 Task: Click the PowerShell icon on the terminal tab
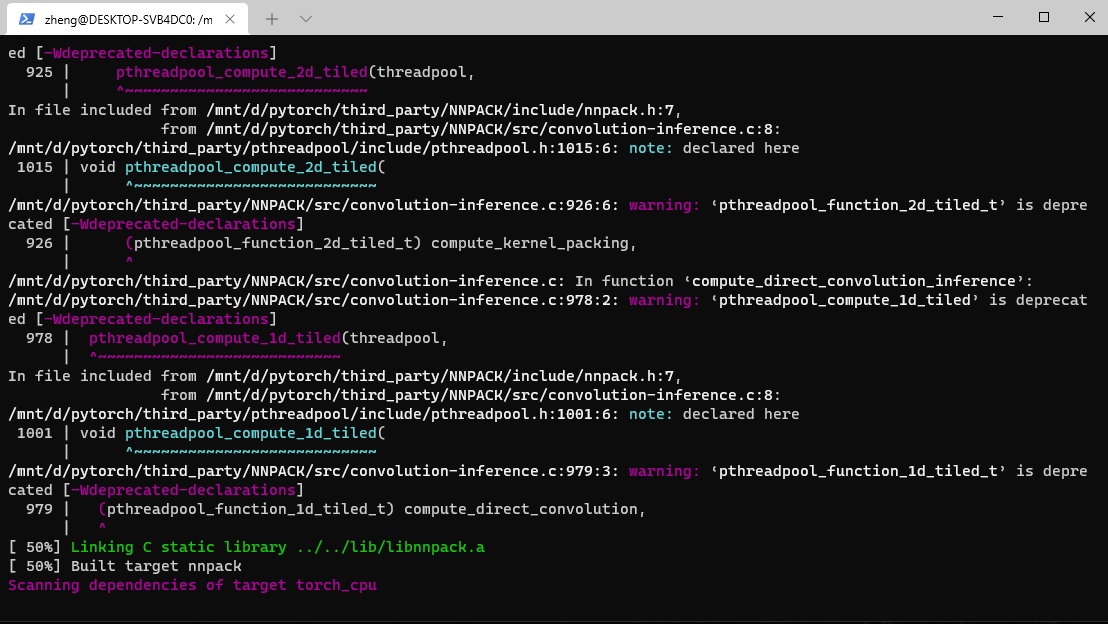coord(27,18)
